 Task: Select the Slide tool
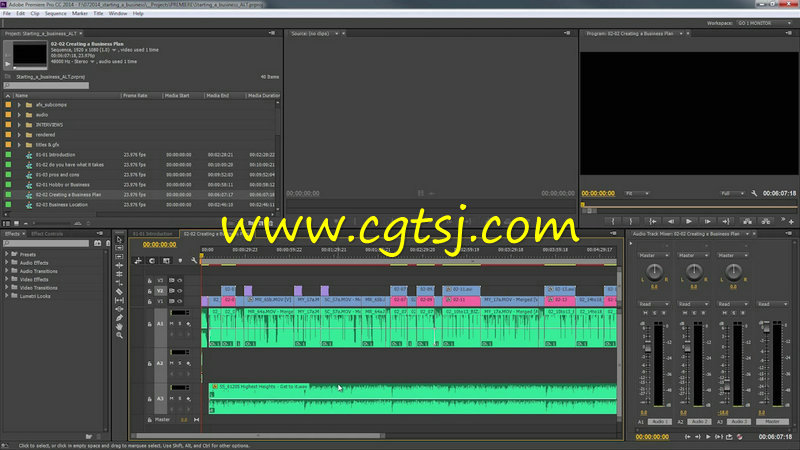(x=119, y=309)
